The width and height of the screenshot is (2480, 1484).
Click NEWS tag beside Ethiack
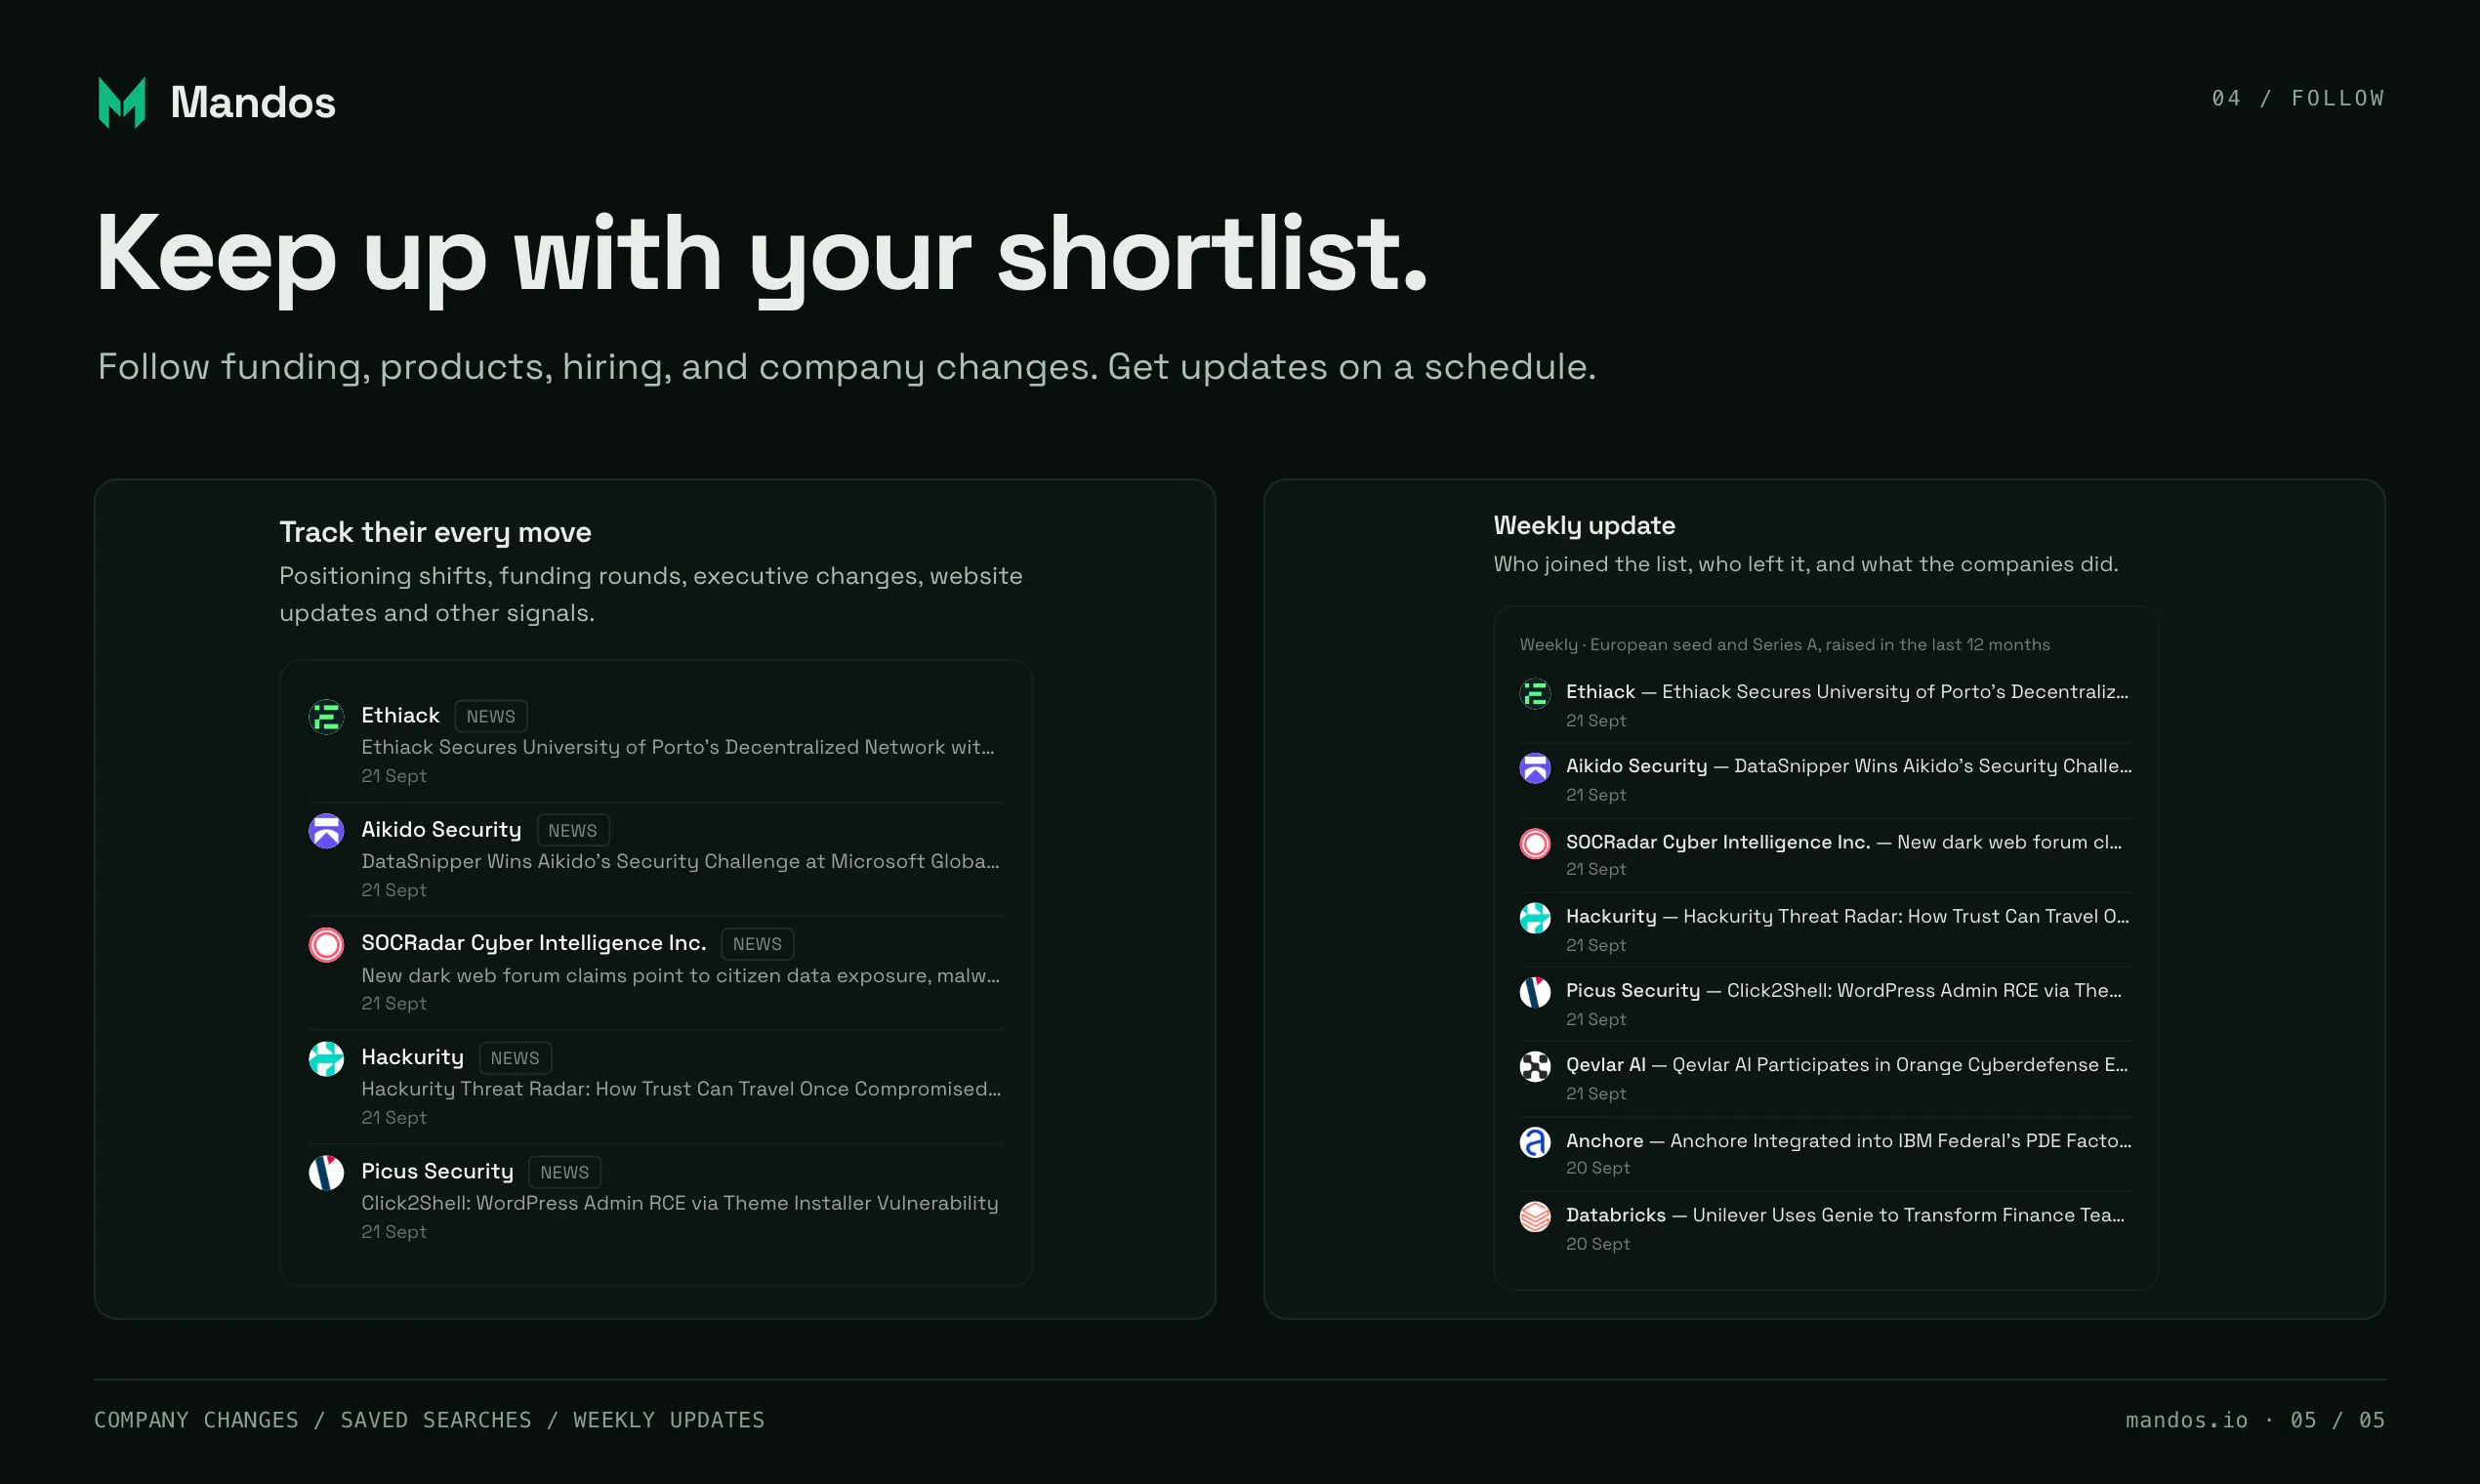tap(491, 716)
